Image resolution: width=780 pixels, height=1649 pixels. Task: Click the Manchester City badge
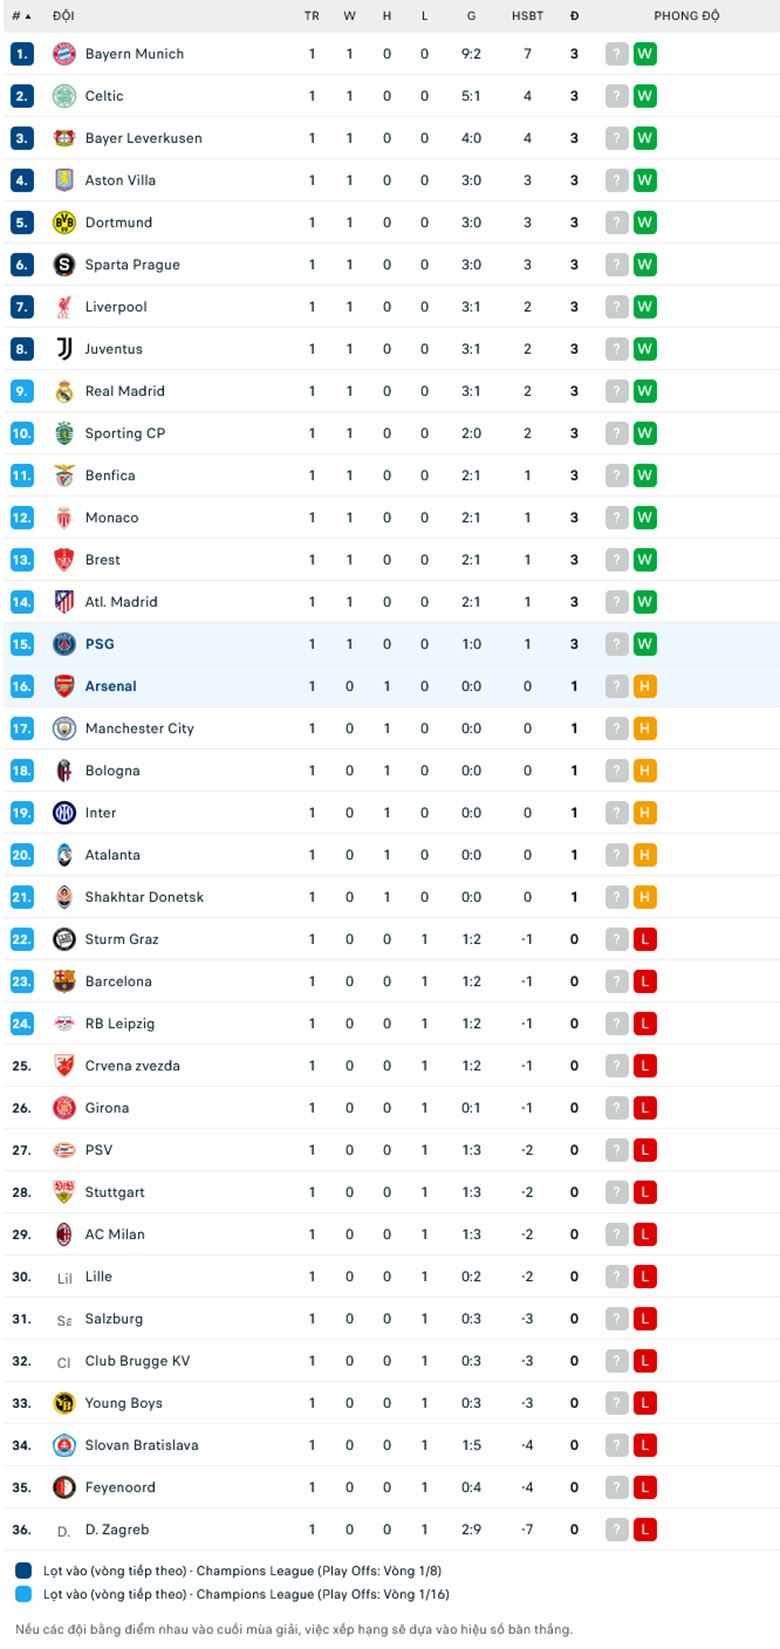(64, 728)
